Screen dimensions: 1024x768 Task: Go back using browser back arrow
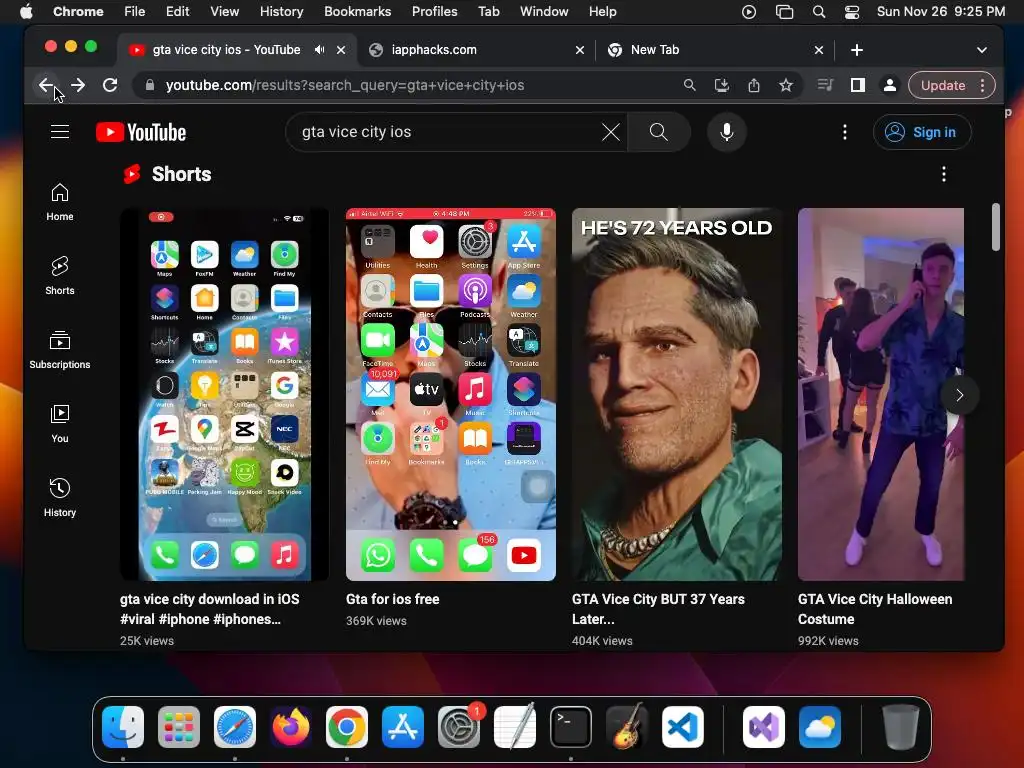tap(45, 85)
